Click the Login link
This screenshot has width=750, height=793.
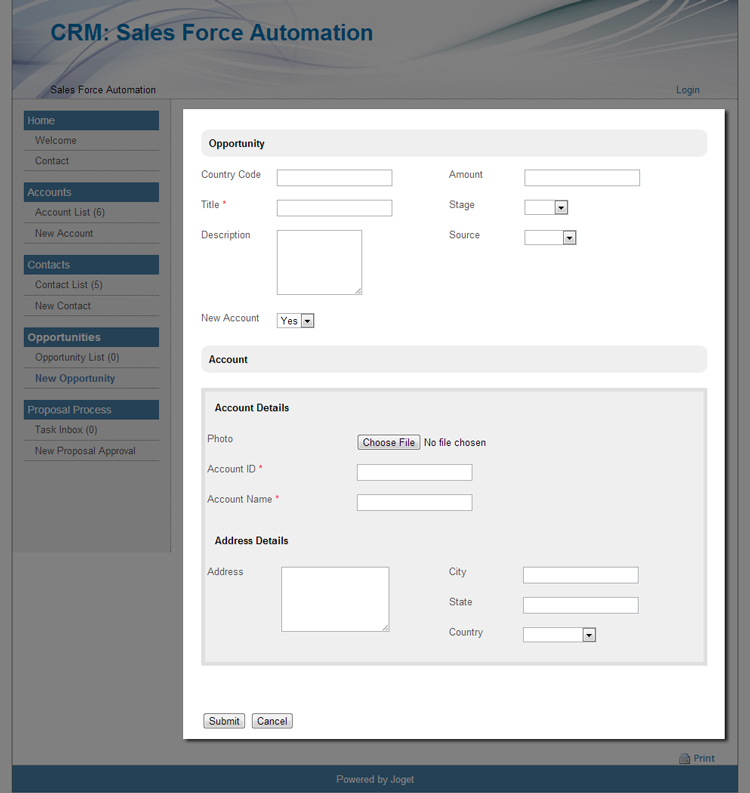[688, 90]
